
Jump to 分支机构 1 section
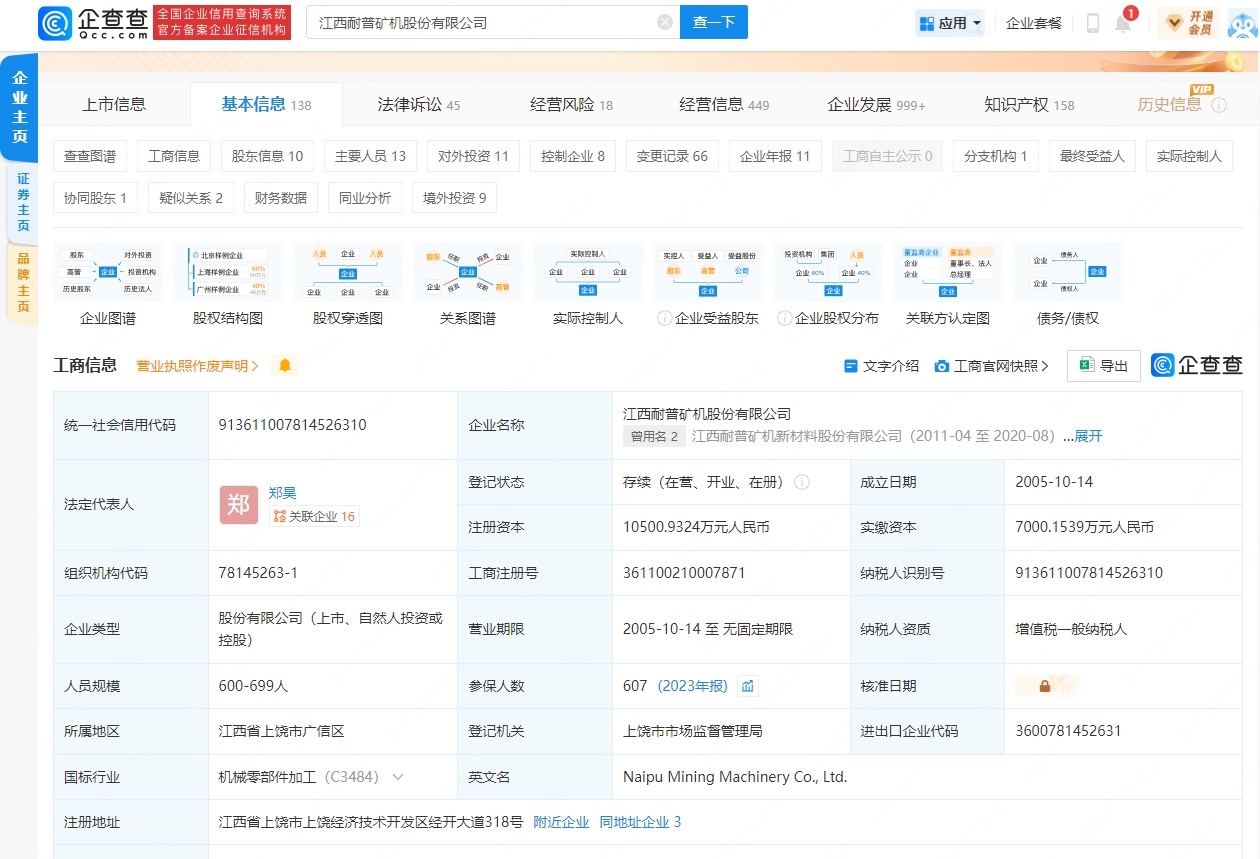click(995, 156)
